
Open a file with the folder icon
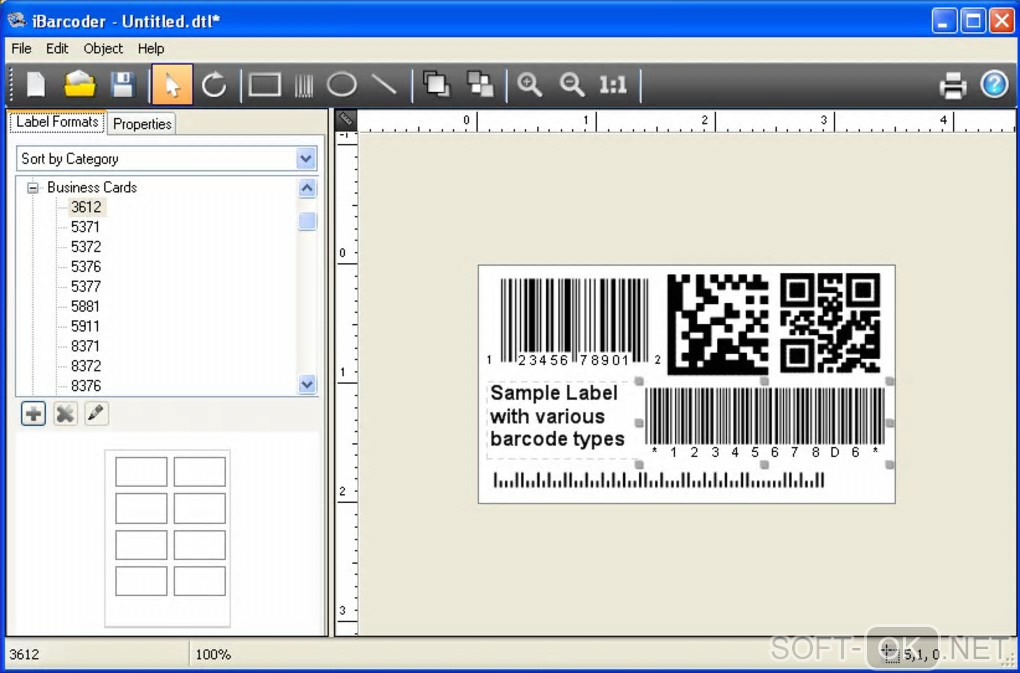tap(79, 85)
